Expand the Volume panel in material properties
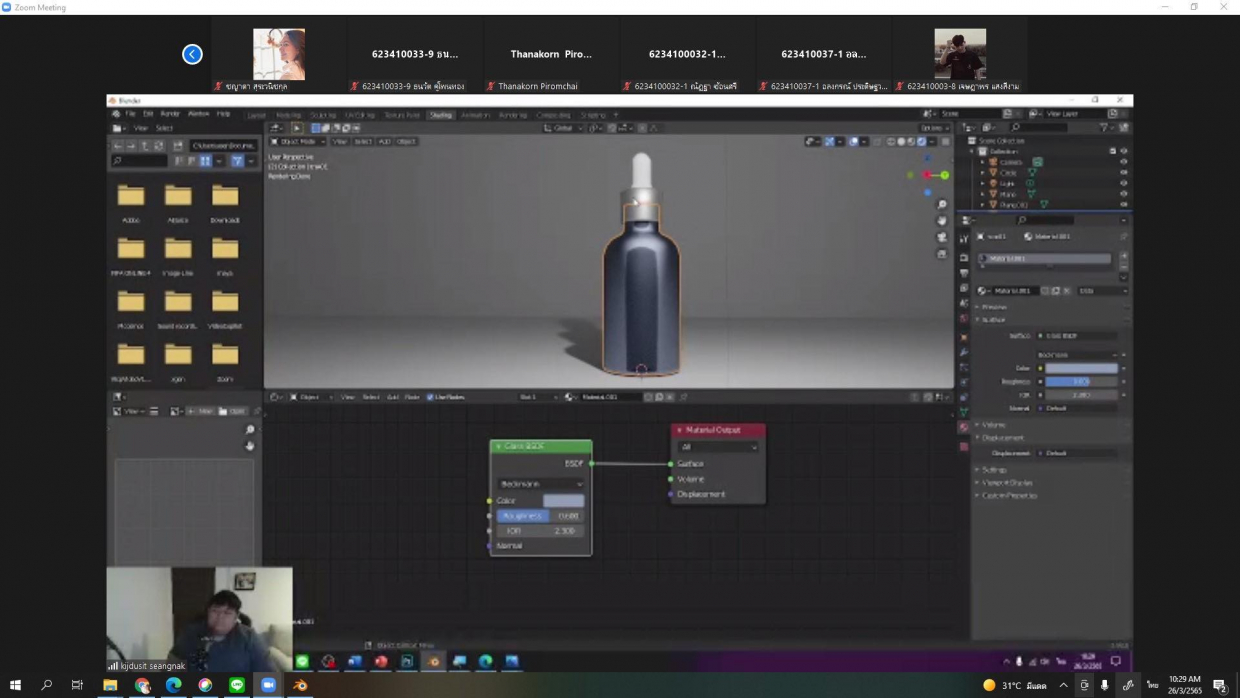Viewport: 1240px width, 698px height. point(993,425)
